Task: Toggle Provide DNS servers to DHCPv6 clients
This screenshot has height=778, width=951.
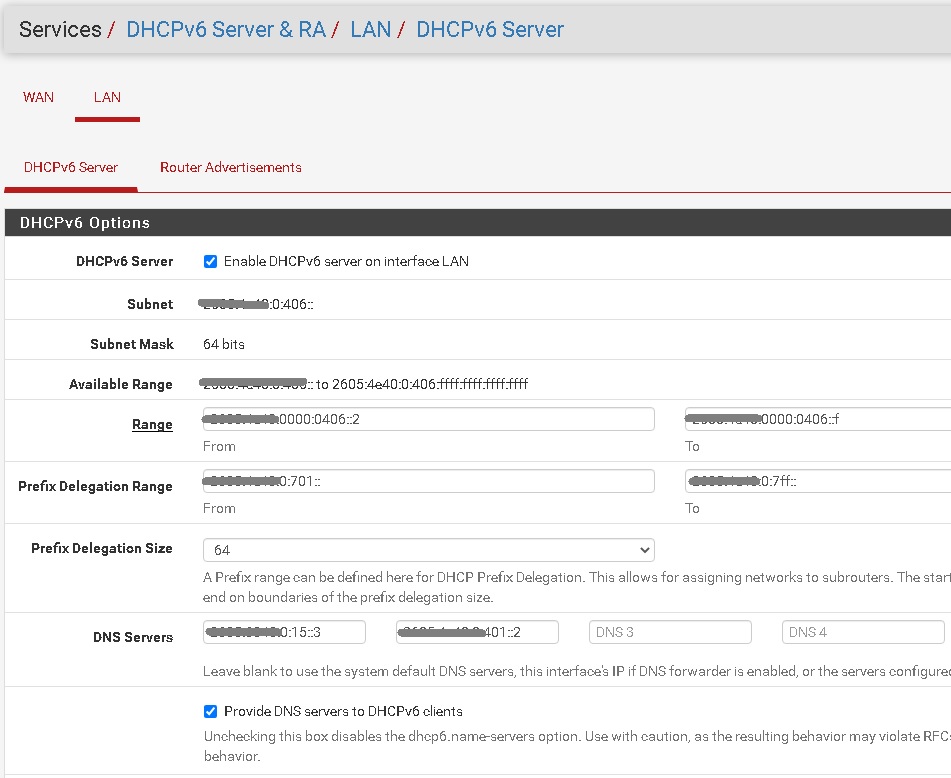Action: [x=210, y=711]
